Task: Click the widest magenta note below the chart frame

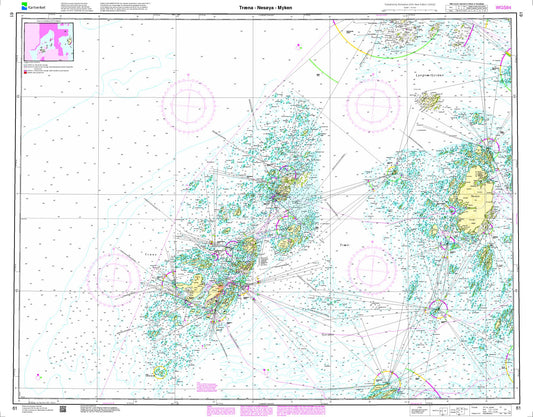Action: pos(301,410)
